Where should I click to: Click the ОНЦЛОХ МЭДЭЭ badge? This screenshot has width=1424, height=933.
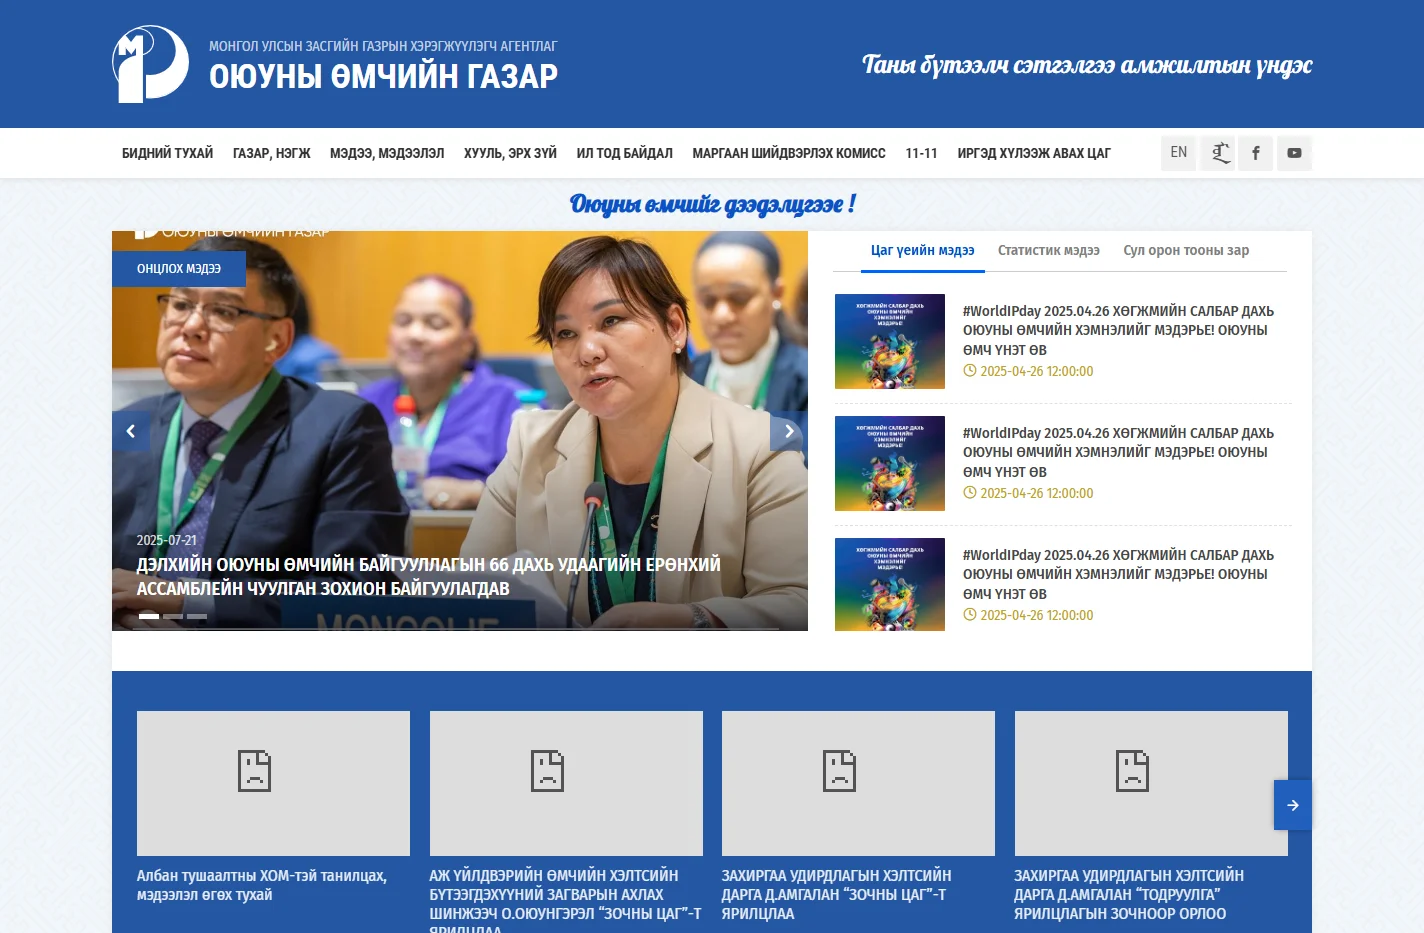179,269
